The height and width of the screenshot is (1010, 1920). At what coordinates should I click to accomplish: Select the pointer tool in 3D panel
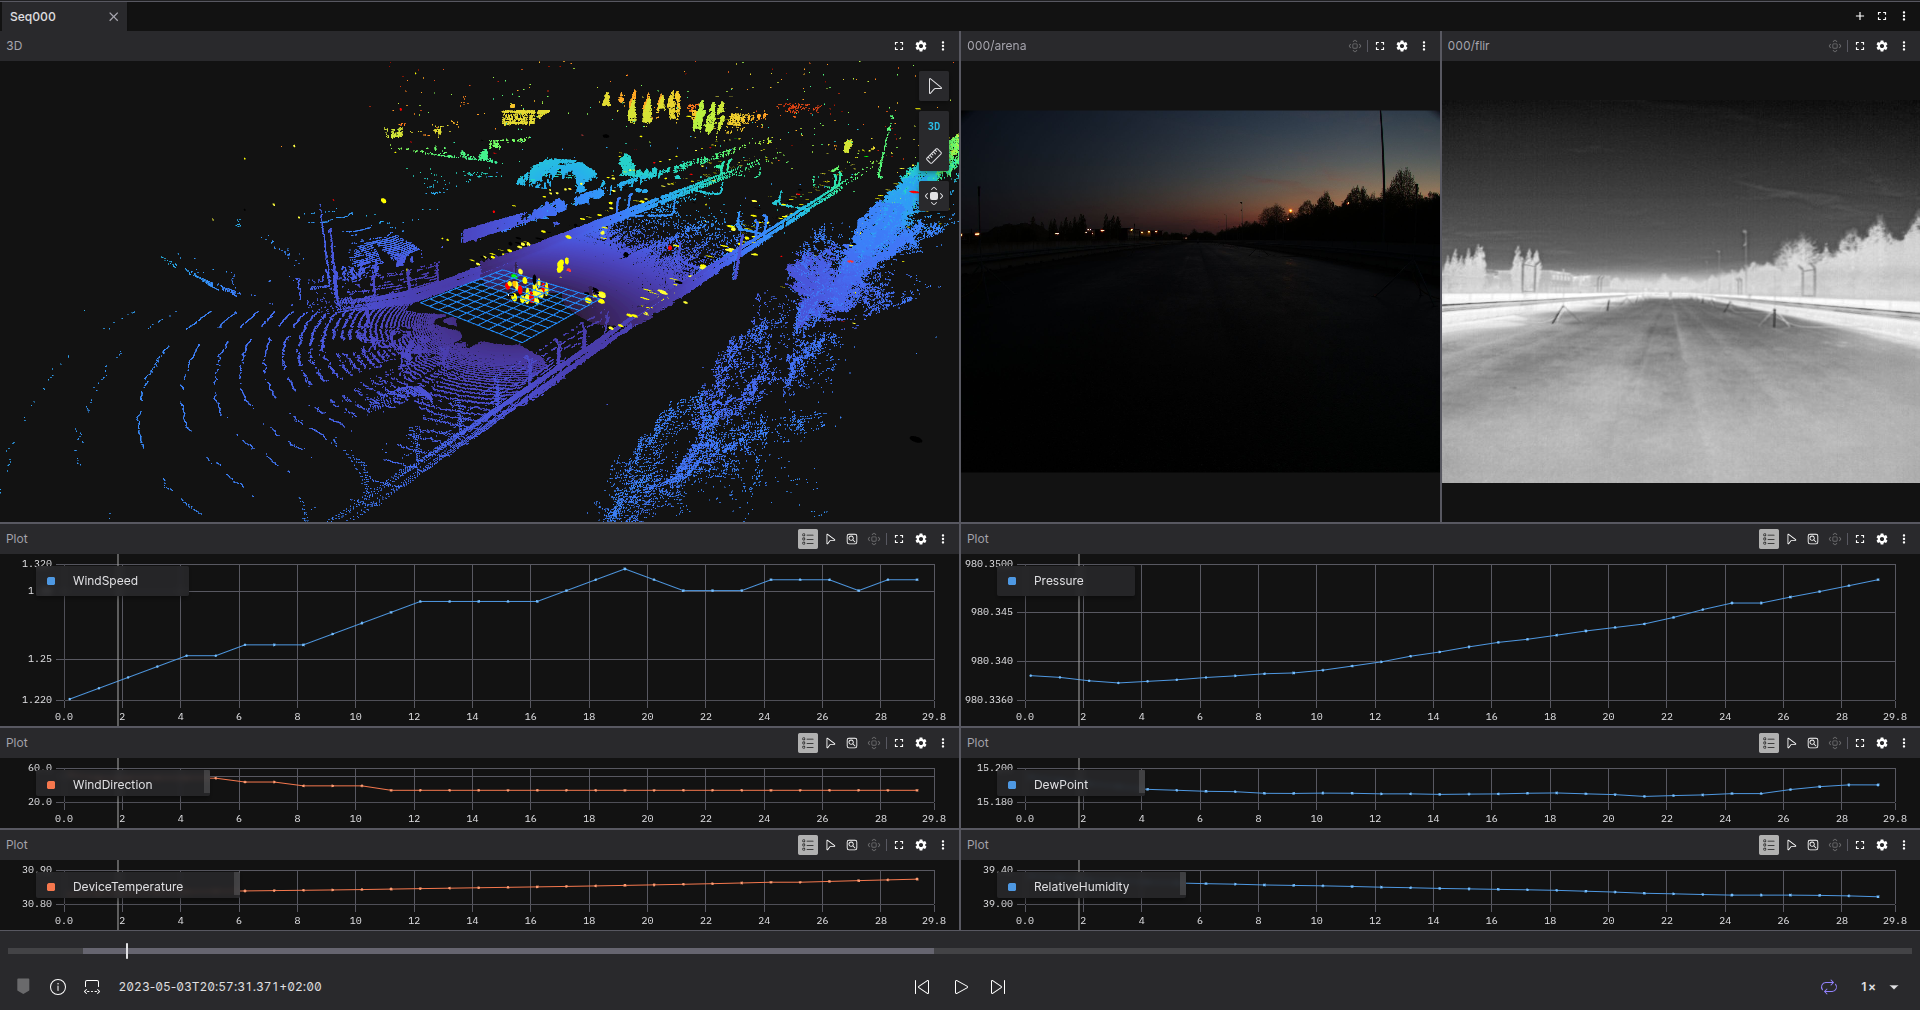click(934, 87)
